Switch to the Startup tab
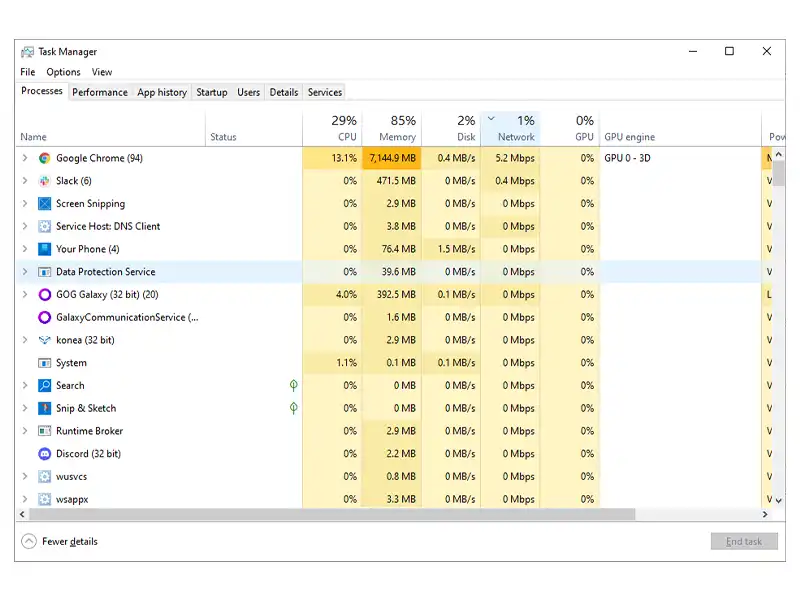Image resolution: width=800 pixels, height=600 pixels. tap(212, 92)
